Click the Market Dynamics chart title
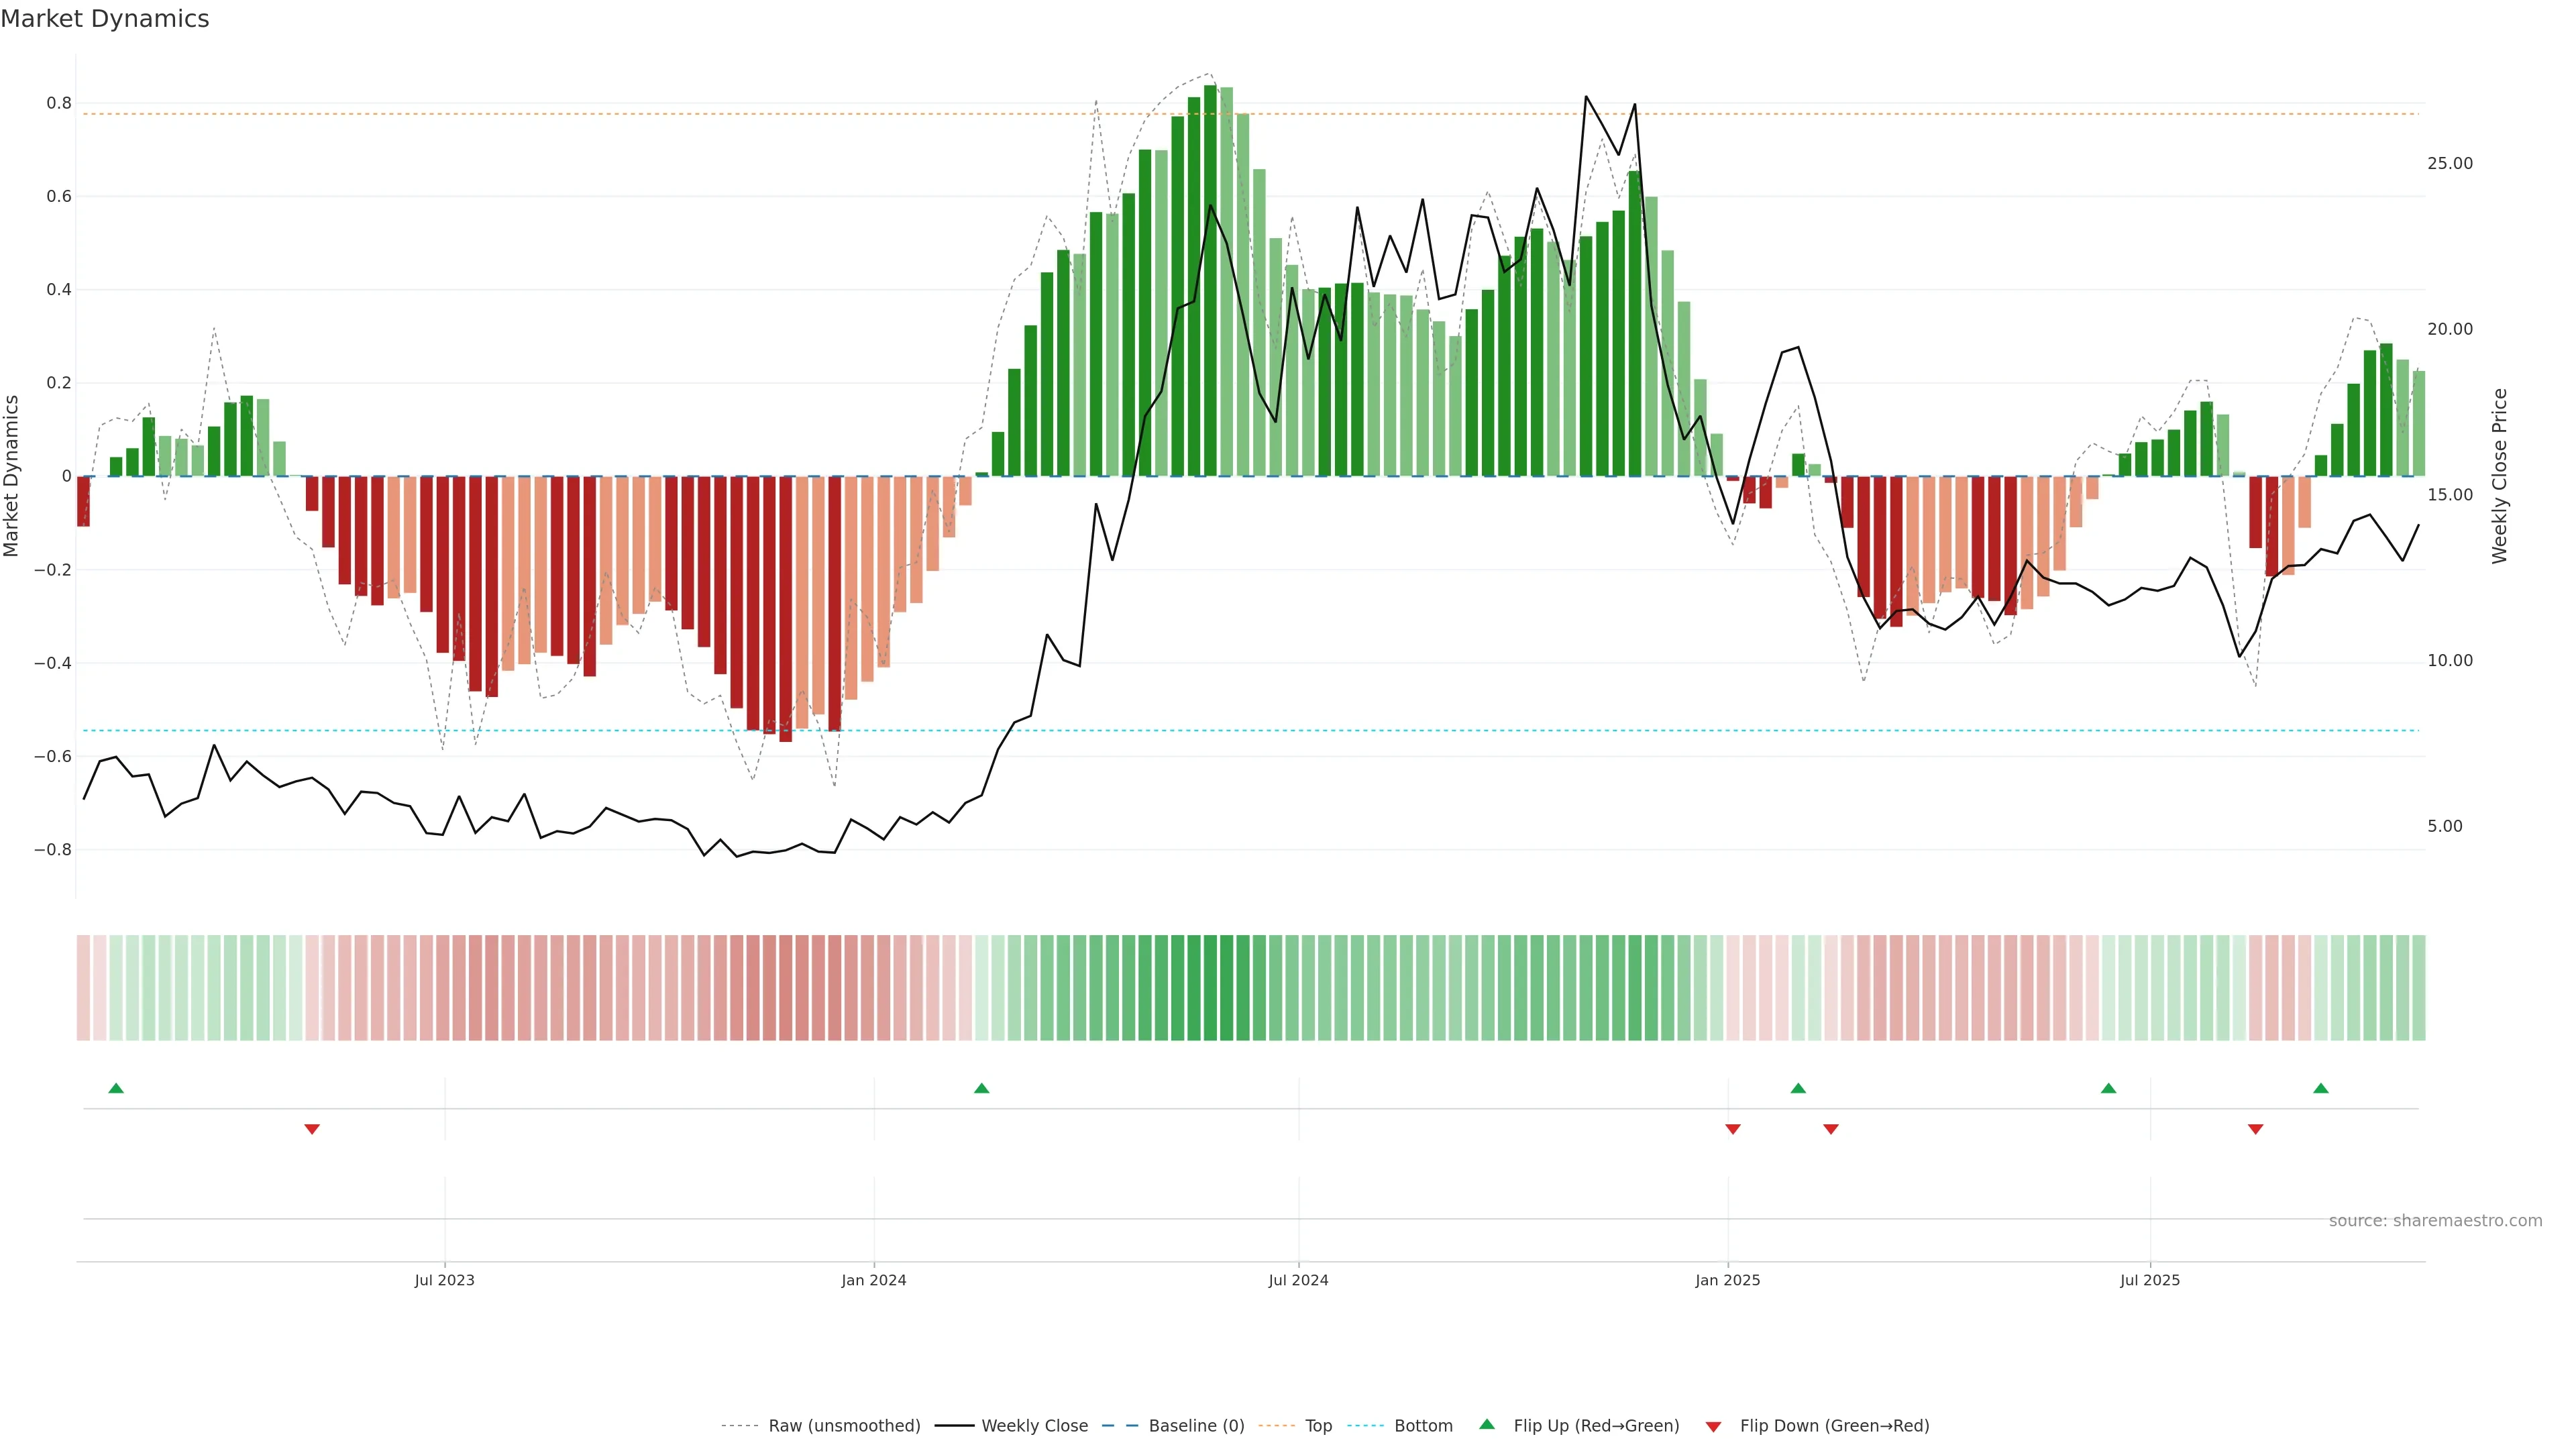The width and height of the screenshot is (2576, 1449). 105,19
